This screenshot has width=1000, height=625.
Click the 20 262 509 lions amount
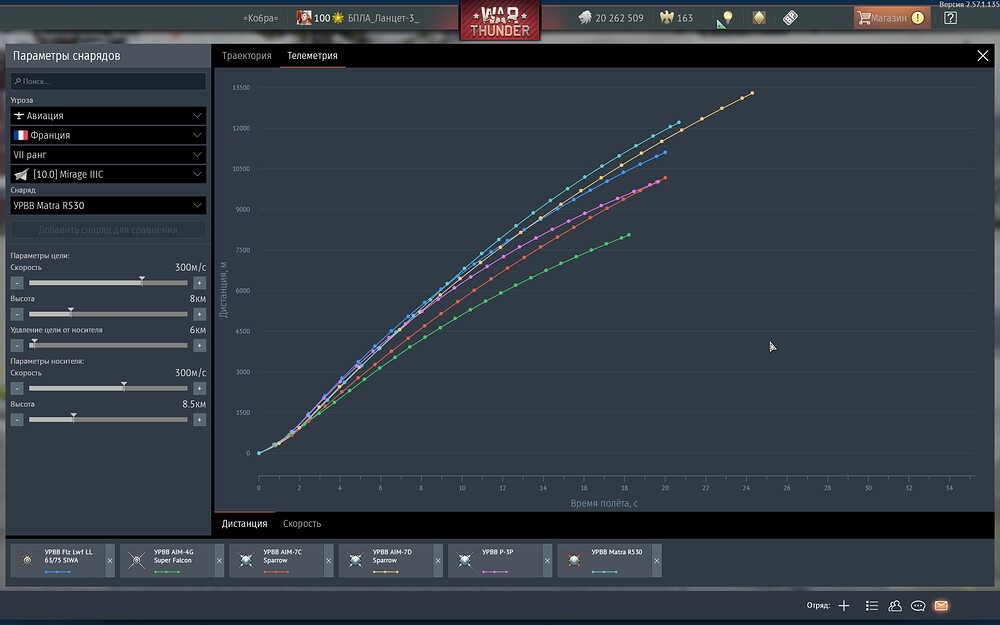(619, 18)
